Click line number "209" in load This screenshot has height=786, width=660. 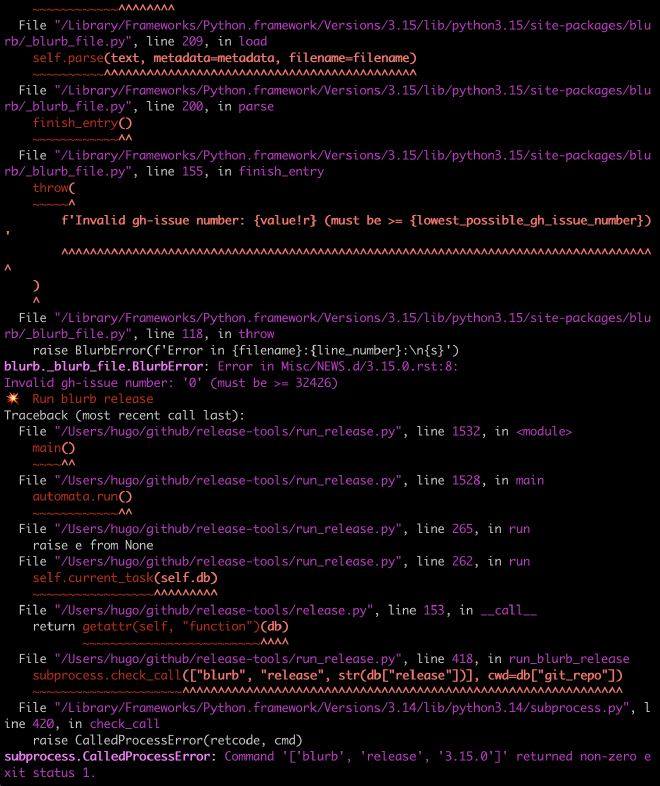point(192,42)
